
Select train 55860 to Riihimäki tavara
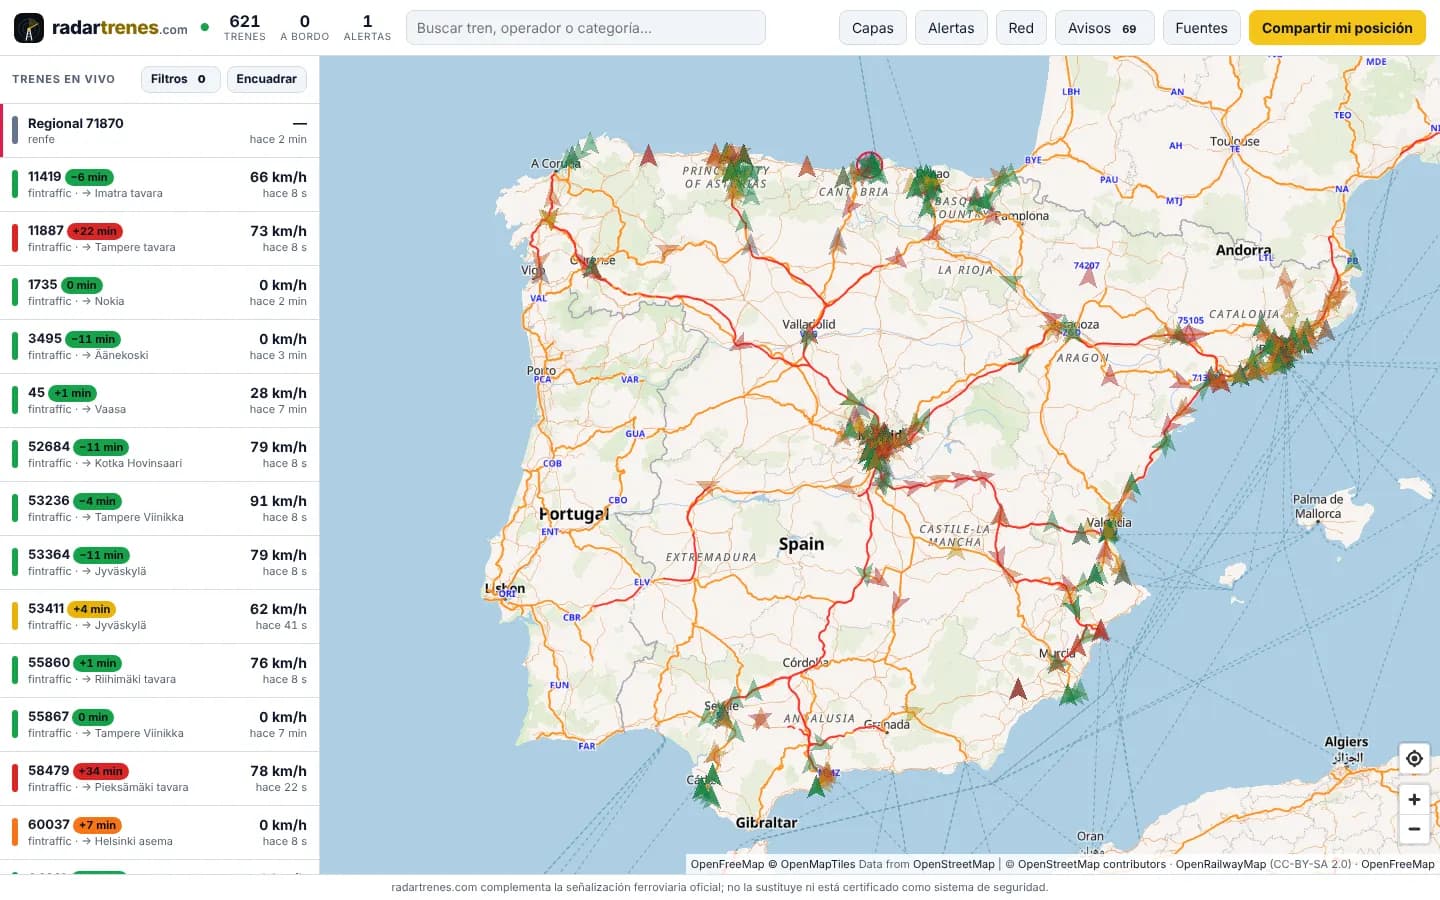[160, 671]
